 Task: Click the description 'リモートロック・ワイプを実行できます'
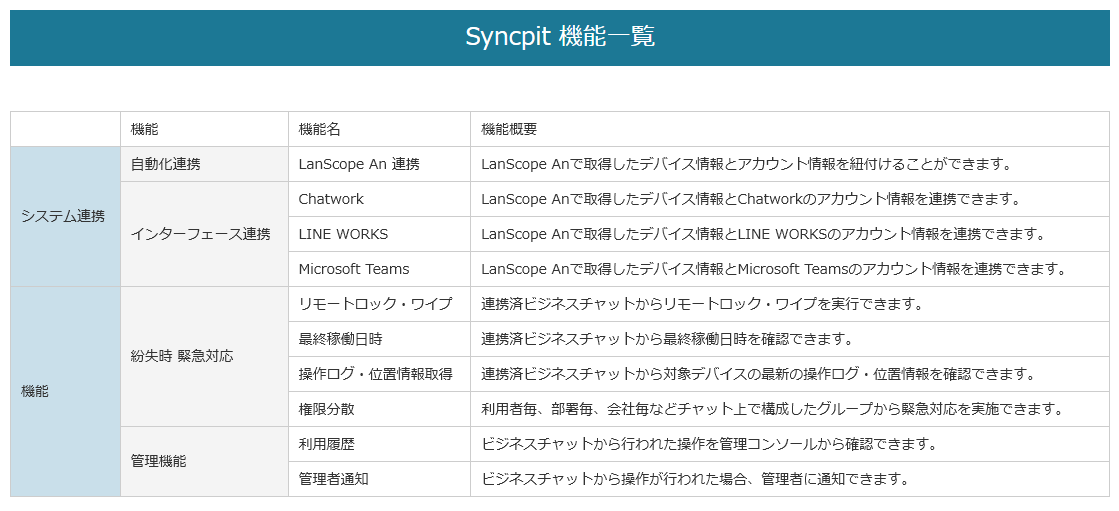click(789, 304)
